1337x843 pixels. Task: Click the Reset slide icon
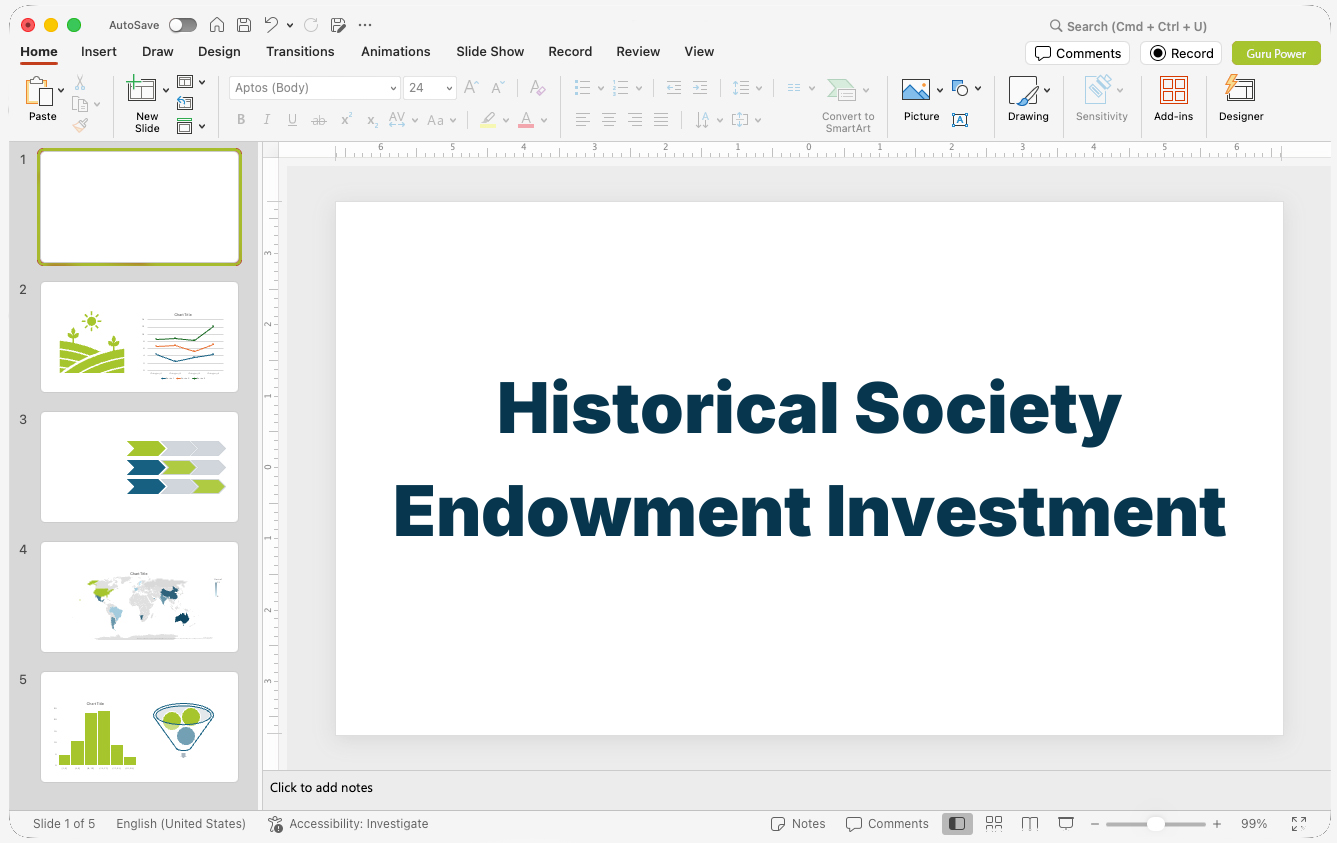click(x=185, y=103)
